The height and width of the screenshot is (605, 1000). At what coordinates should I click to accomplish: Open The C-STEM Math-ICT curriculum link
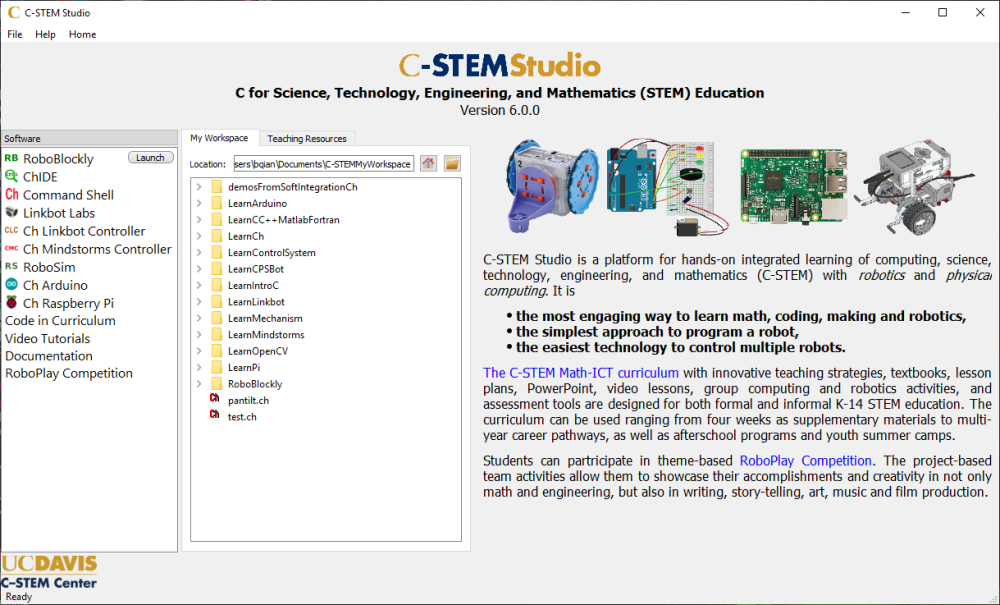click(580, 373)
